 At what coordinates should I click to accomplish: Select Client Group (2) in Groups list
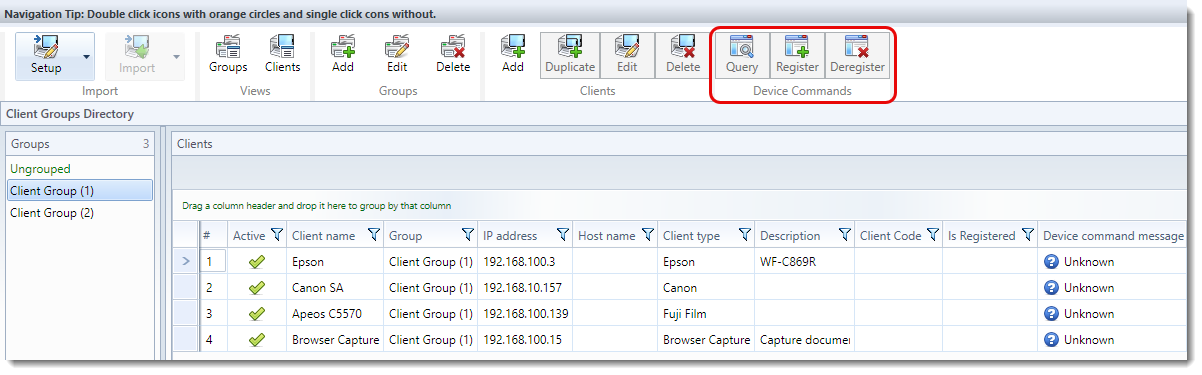tap(80, 213)
